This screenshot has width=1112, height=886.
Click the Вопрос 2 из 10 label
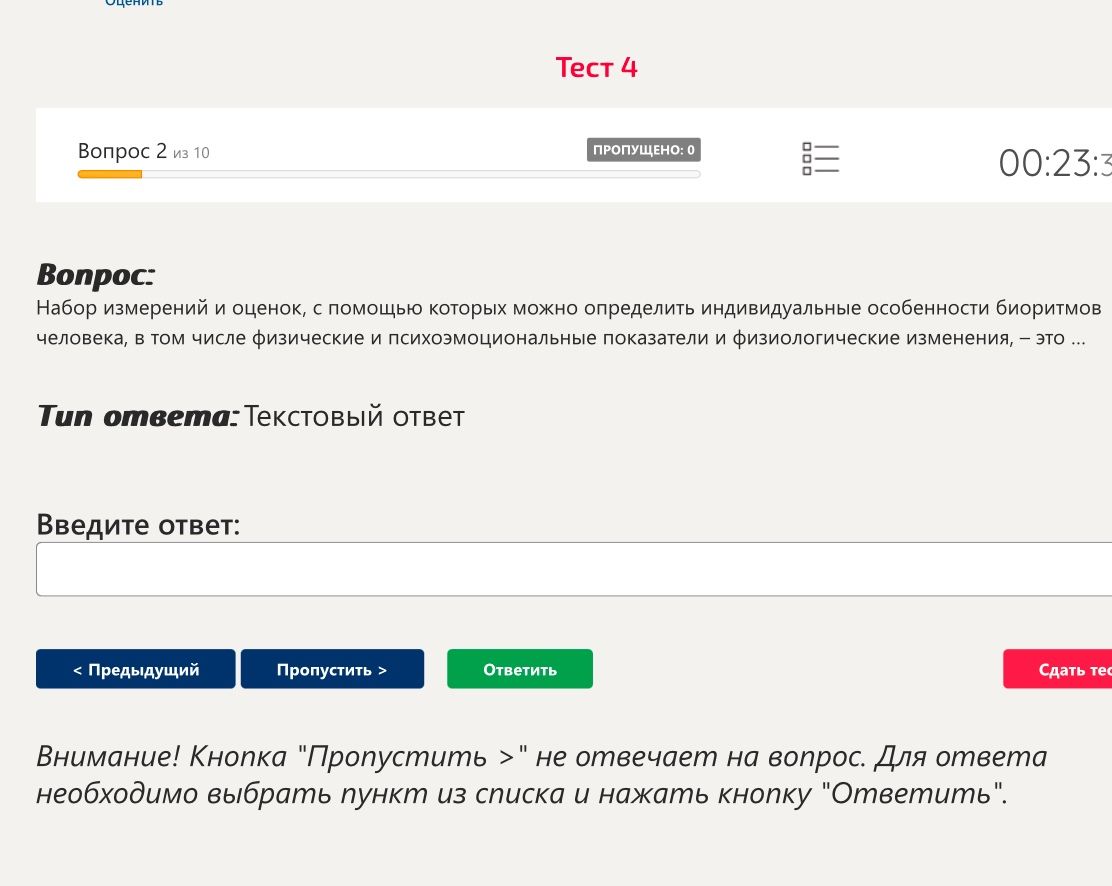(143, 151)
